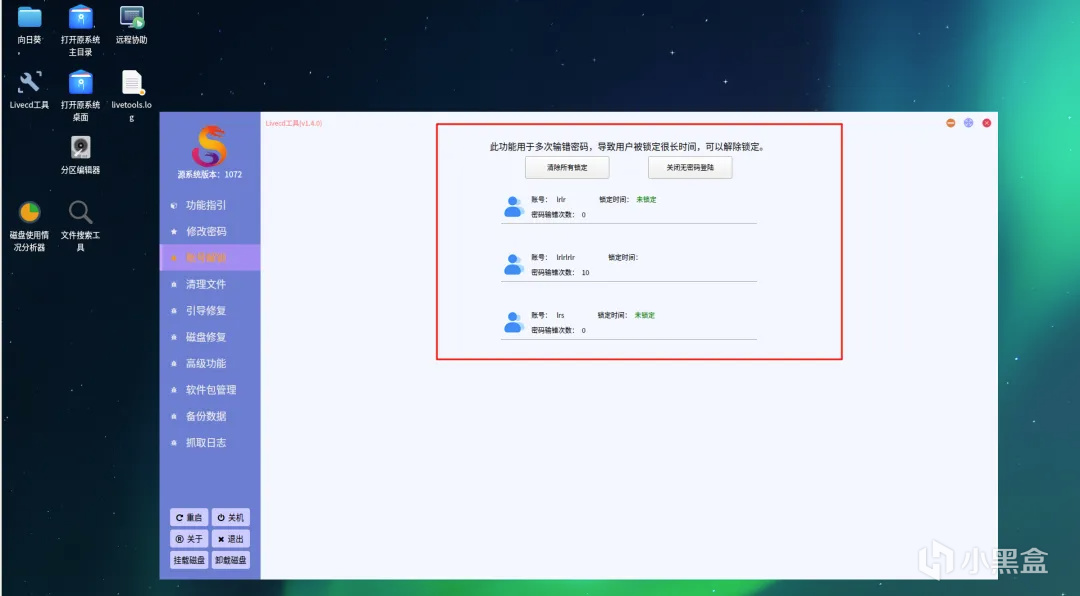Screen dimensions: 1080x596
Task: Click the user avatar for account lrlr
Action: 514,207
